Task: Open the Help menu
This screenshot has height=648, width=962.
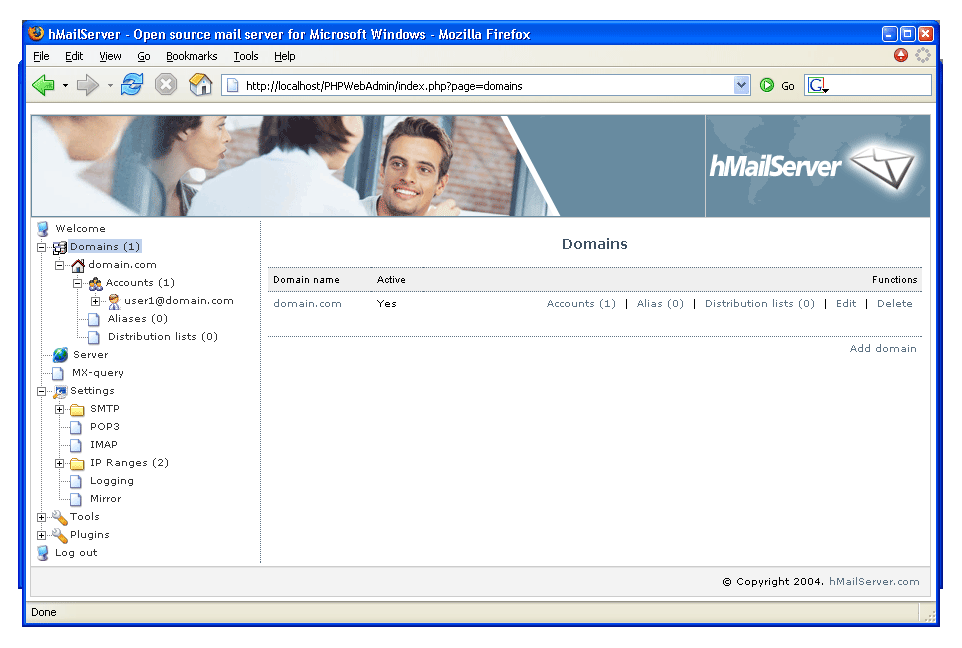Action: (285, 56)
